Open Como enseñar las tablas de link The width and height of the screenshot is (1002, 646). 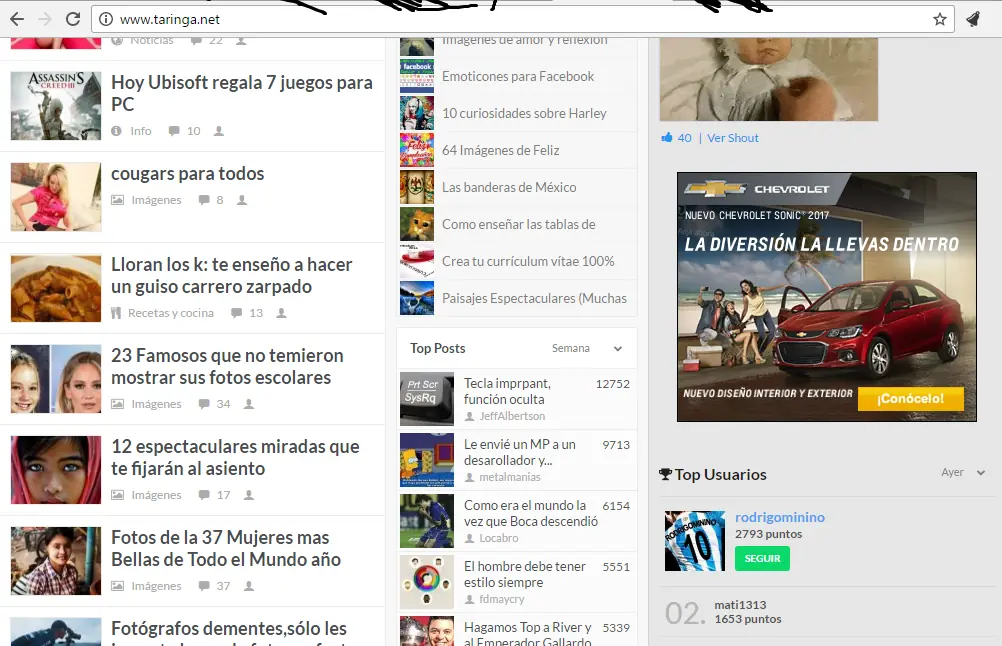point(518,224)
